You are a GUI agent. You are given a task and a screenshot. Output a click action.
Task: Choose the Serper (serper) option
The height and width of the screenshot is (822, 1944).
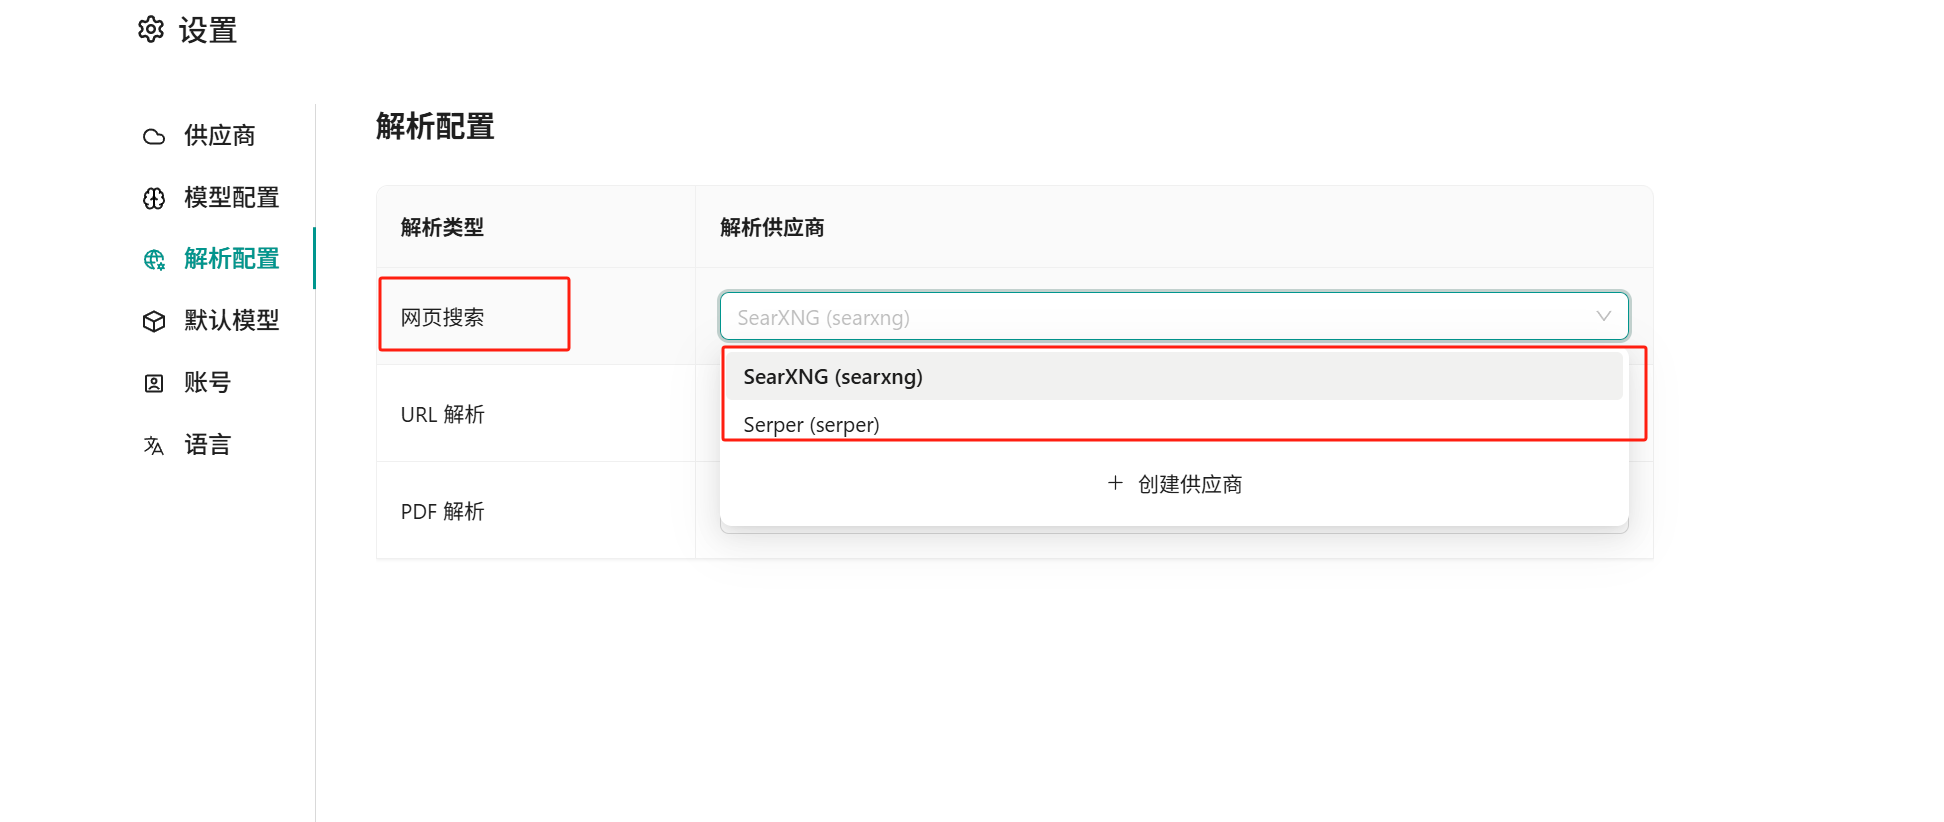click(x=811, y=425)
